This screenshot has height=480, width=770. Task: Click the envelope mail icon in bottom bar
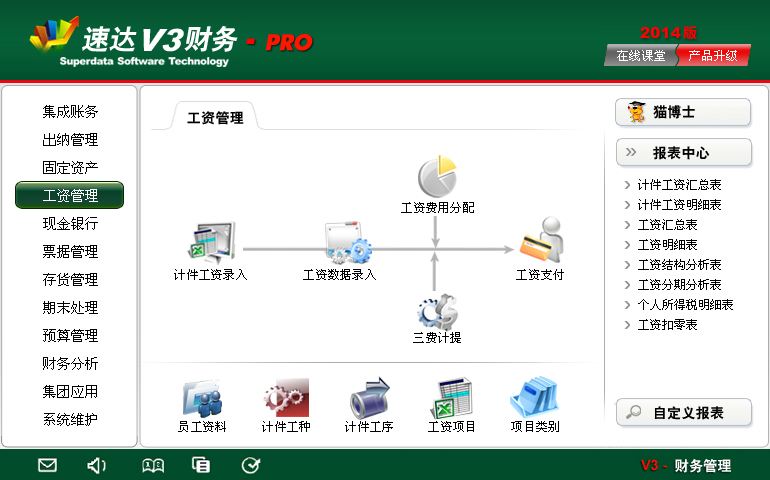(x=48, y=465)
